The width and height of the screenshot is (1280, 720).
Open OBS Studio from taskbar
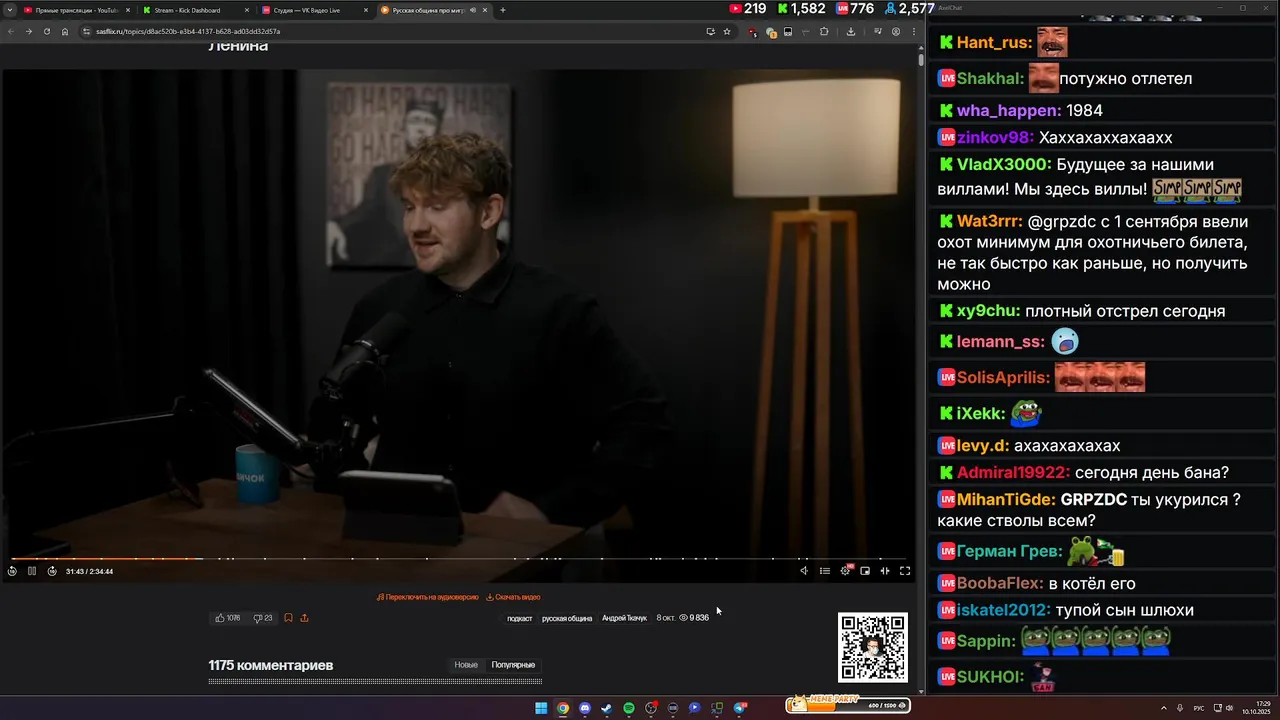(x=651, y=708)
